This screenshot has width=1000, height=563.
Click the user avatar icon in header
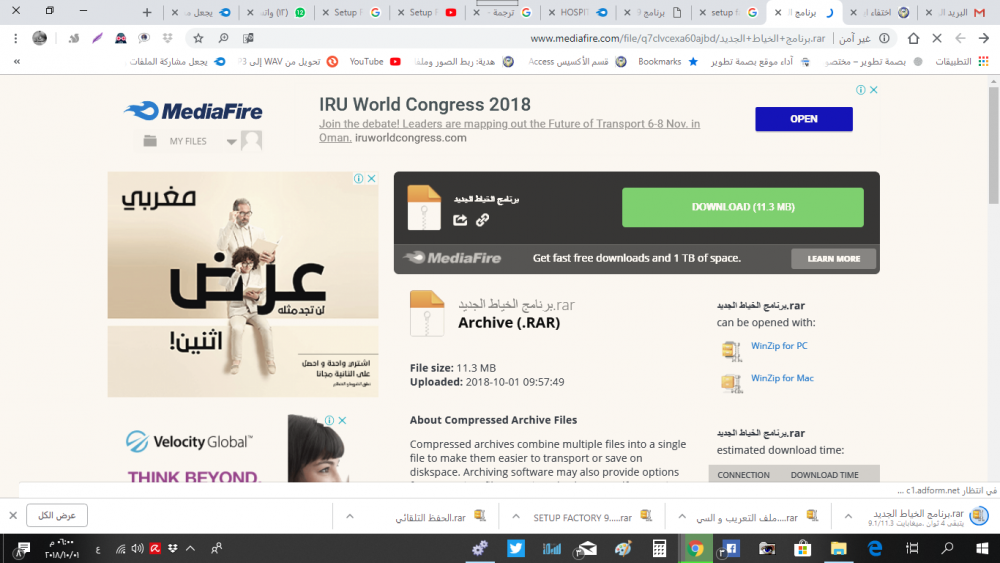251,140
